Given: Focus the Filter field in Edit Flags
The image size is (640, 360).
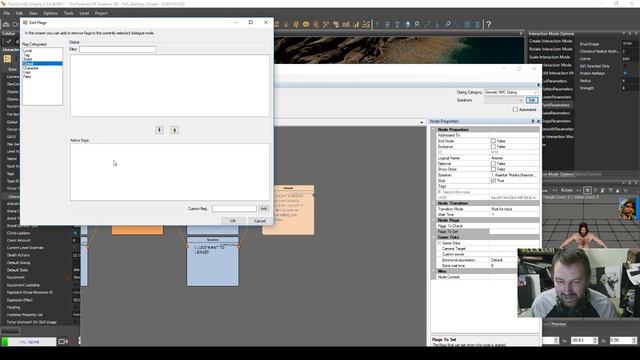Looking at the screenshot, I should pyautogui.click(x=117, y=49).
